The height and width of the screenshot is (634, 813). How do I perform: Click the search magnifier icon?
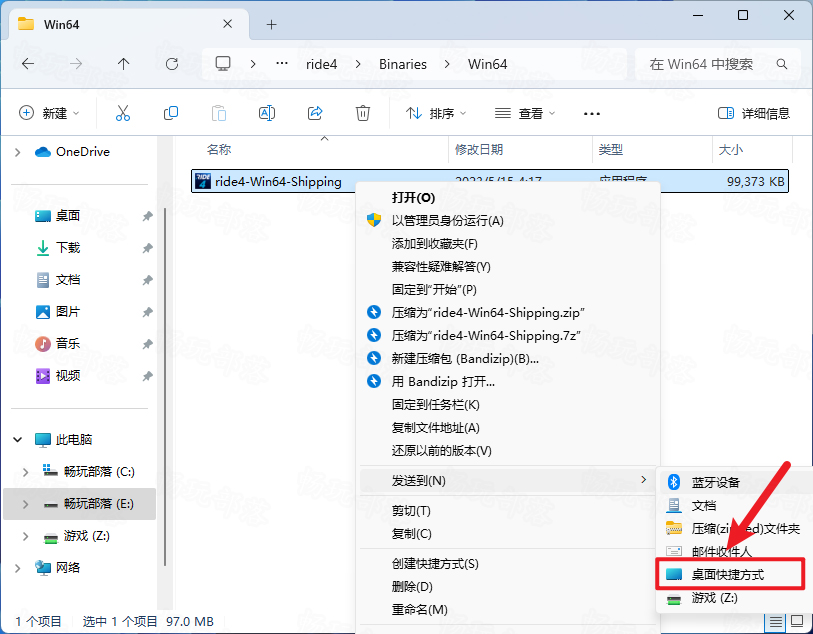(781, 64)
